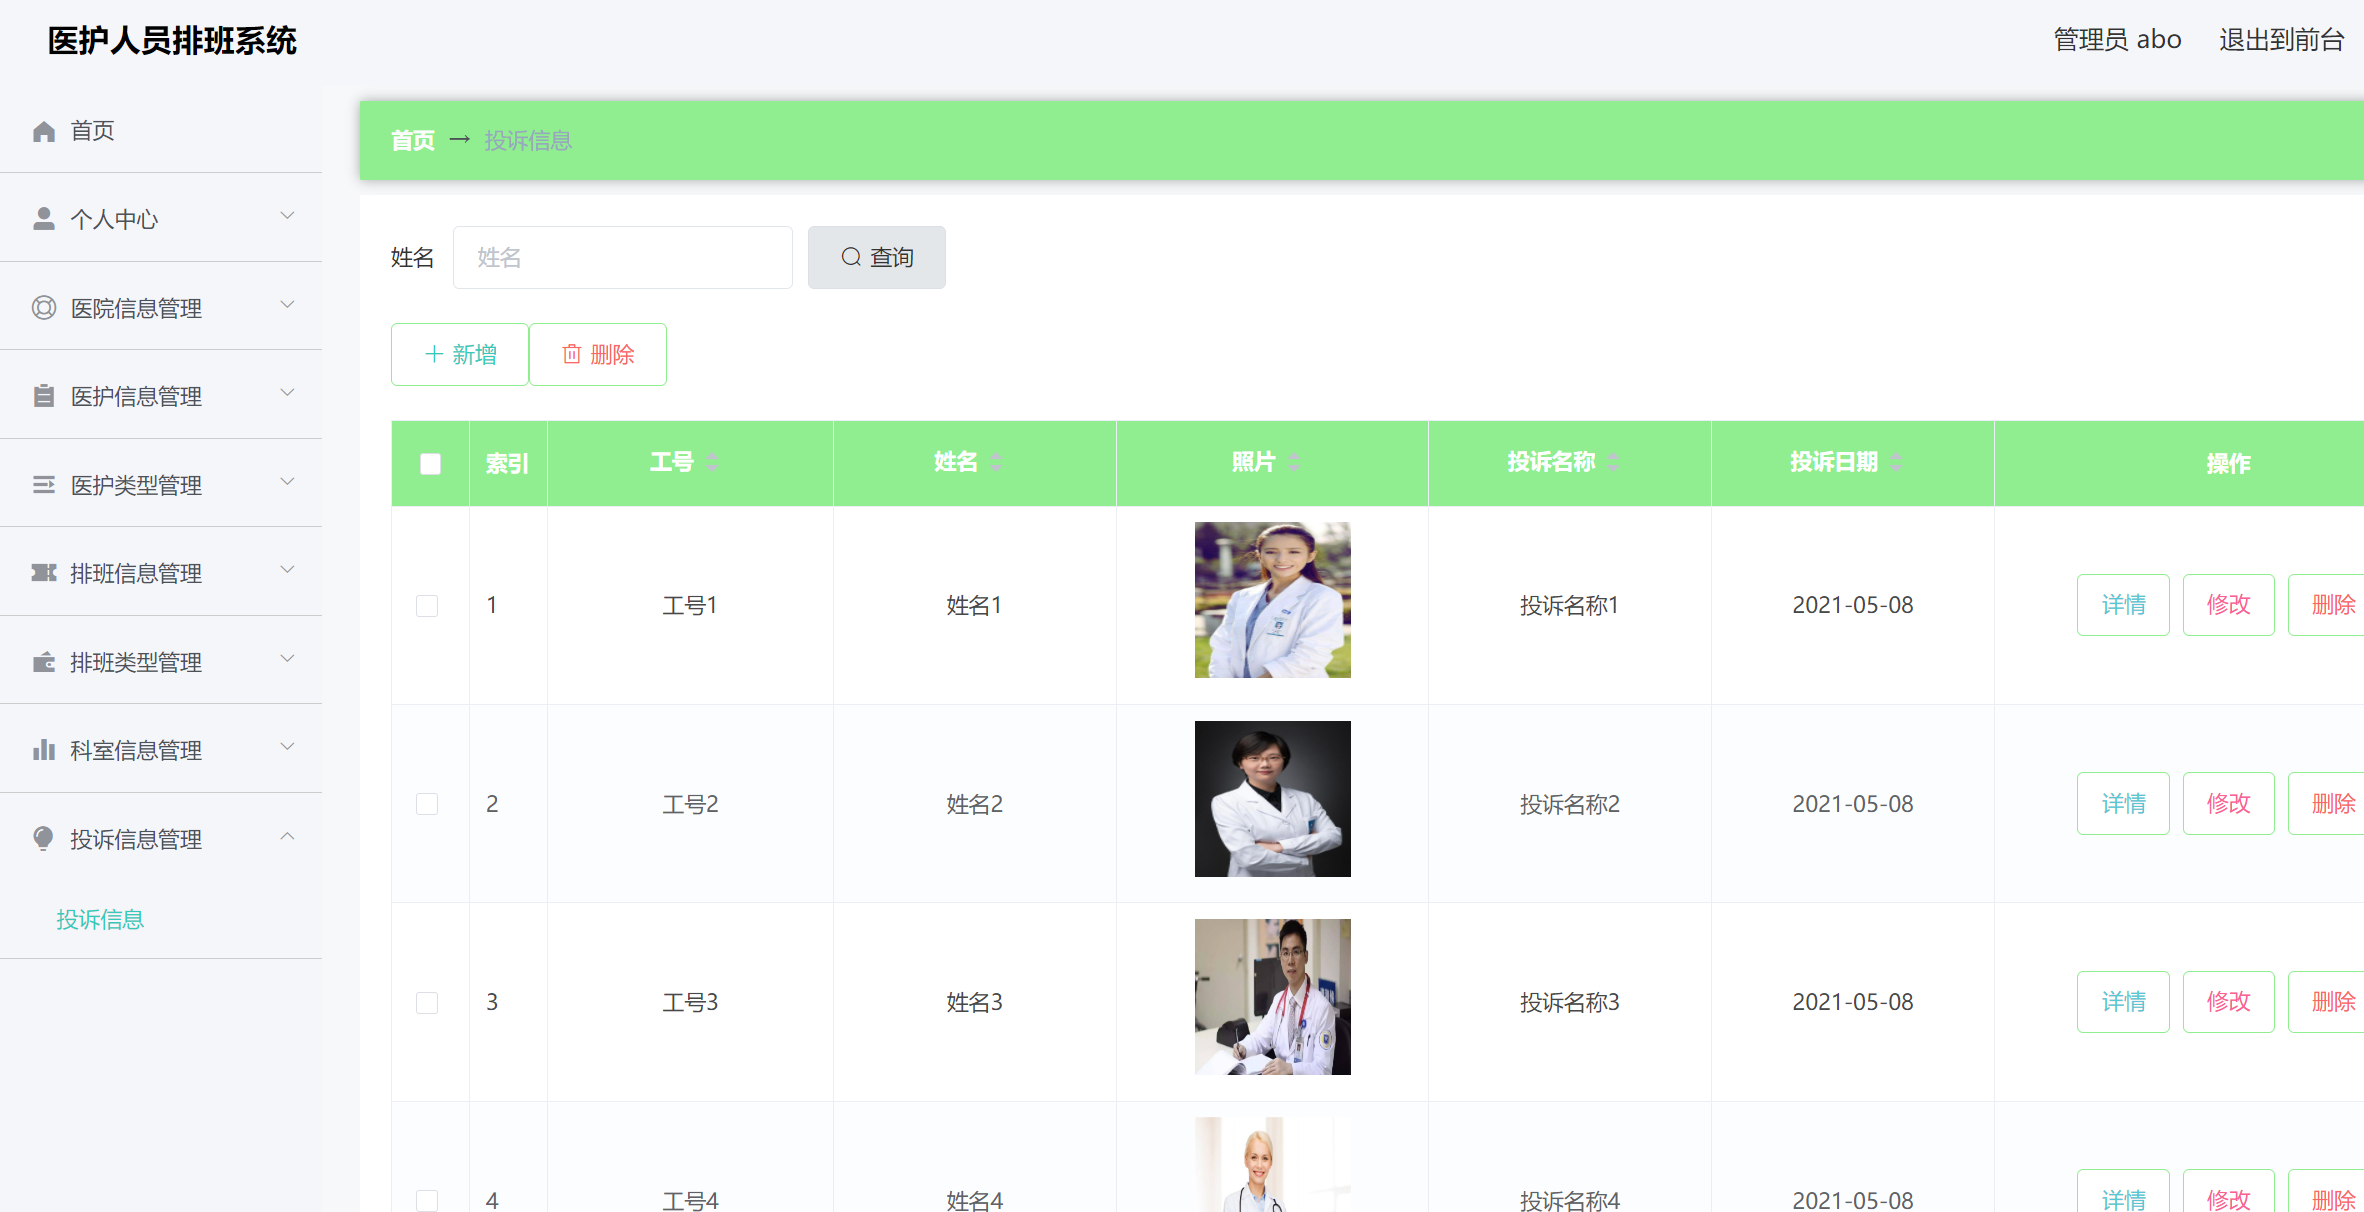
Task: Click the 医院信息管理 sidebar icon
Action: (x=43, y=307)
